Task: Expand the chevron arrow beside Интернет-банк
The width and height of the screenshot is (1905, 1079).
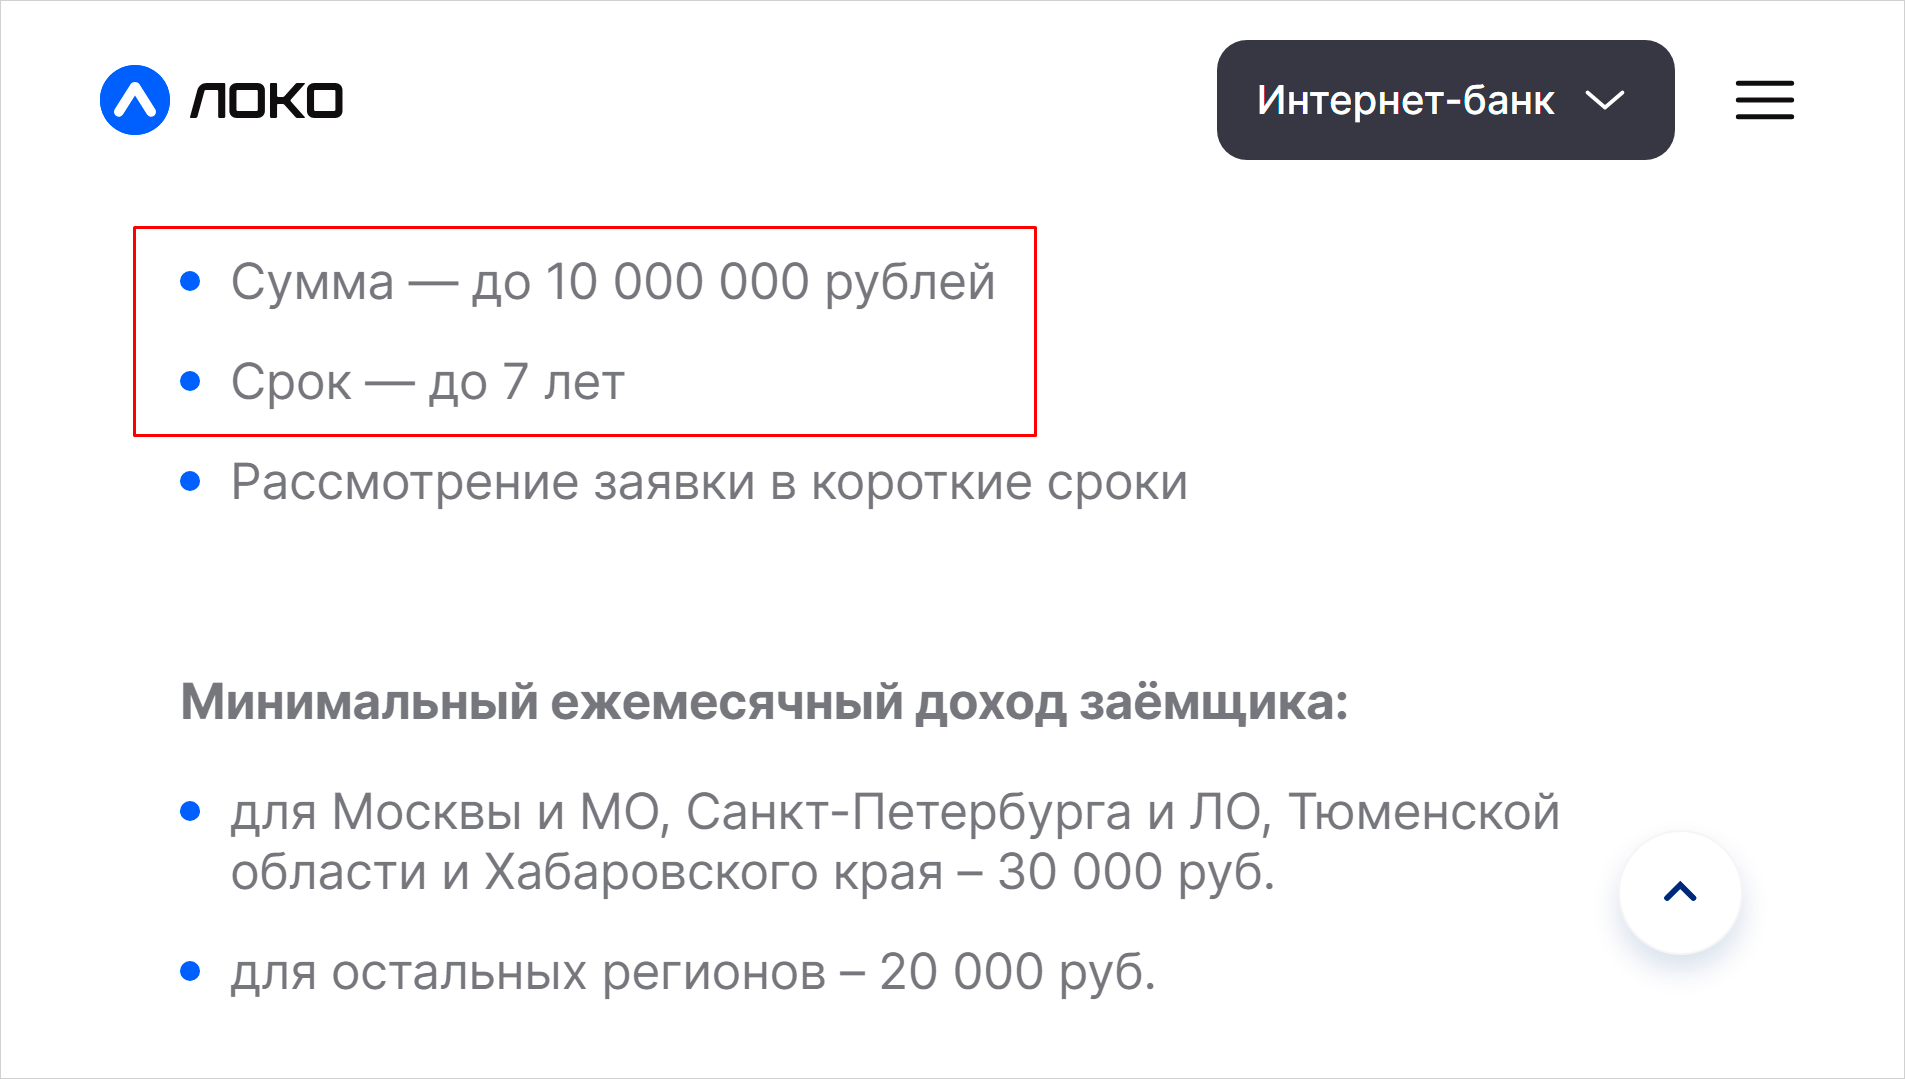Action: (1605, 100)
